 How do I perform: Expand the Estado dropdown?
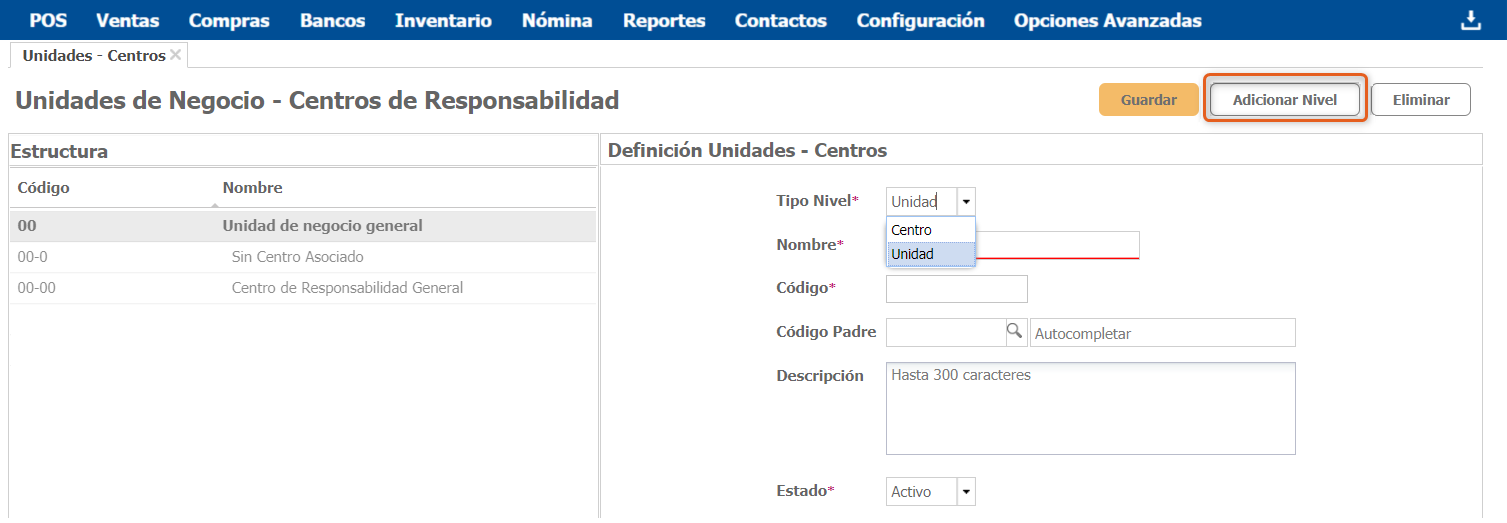point(966,492)
